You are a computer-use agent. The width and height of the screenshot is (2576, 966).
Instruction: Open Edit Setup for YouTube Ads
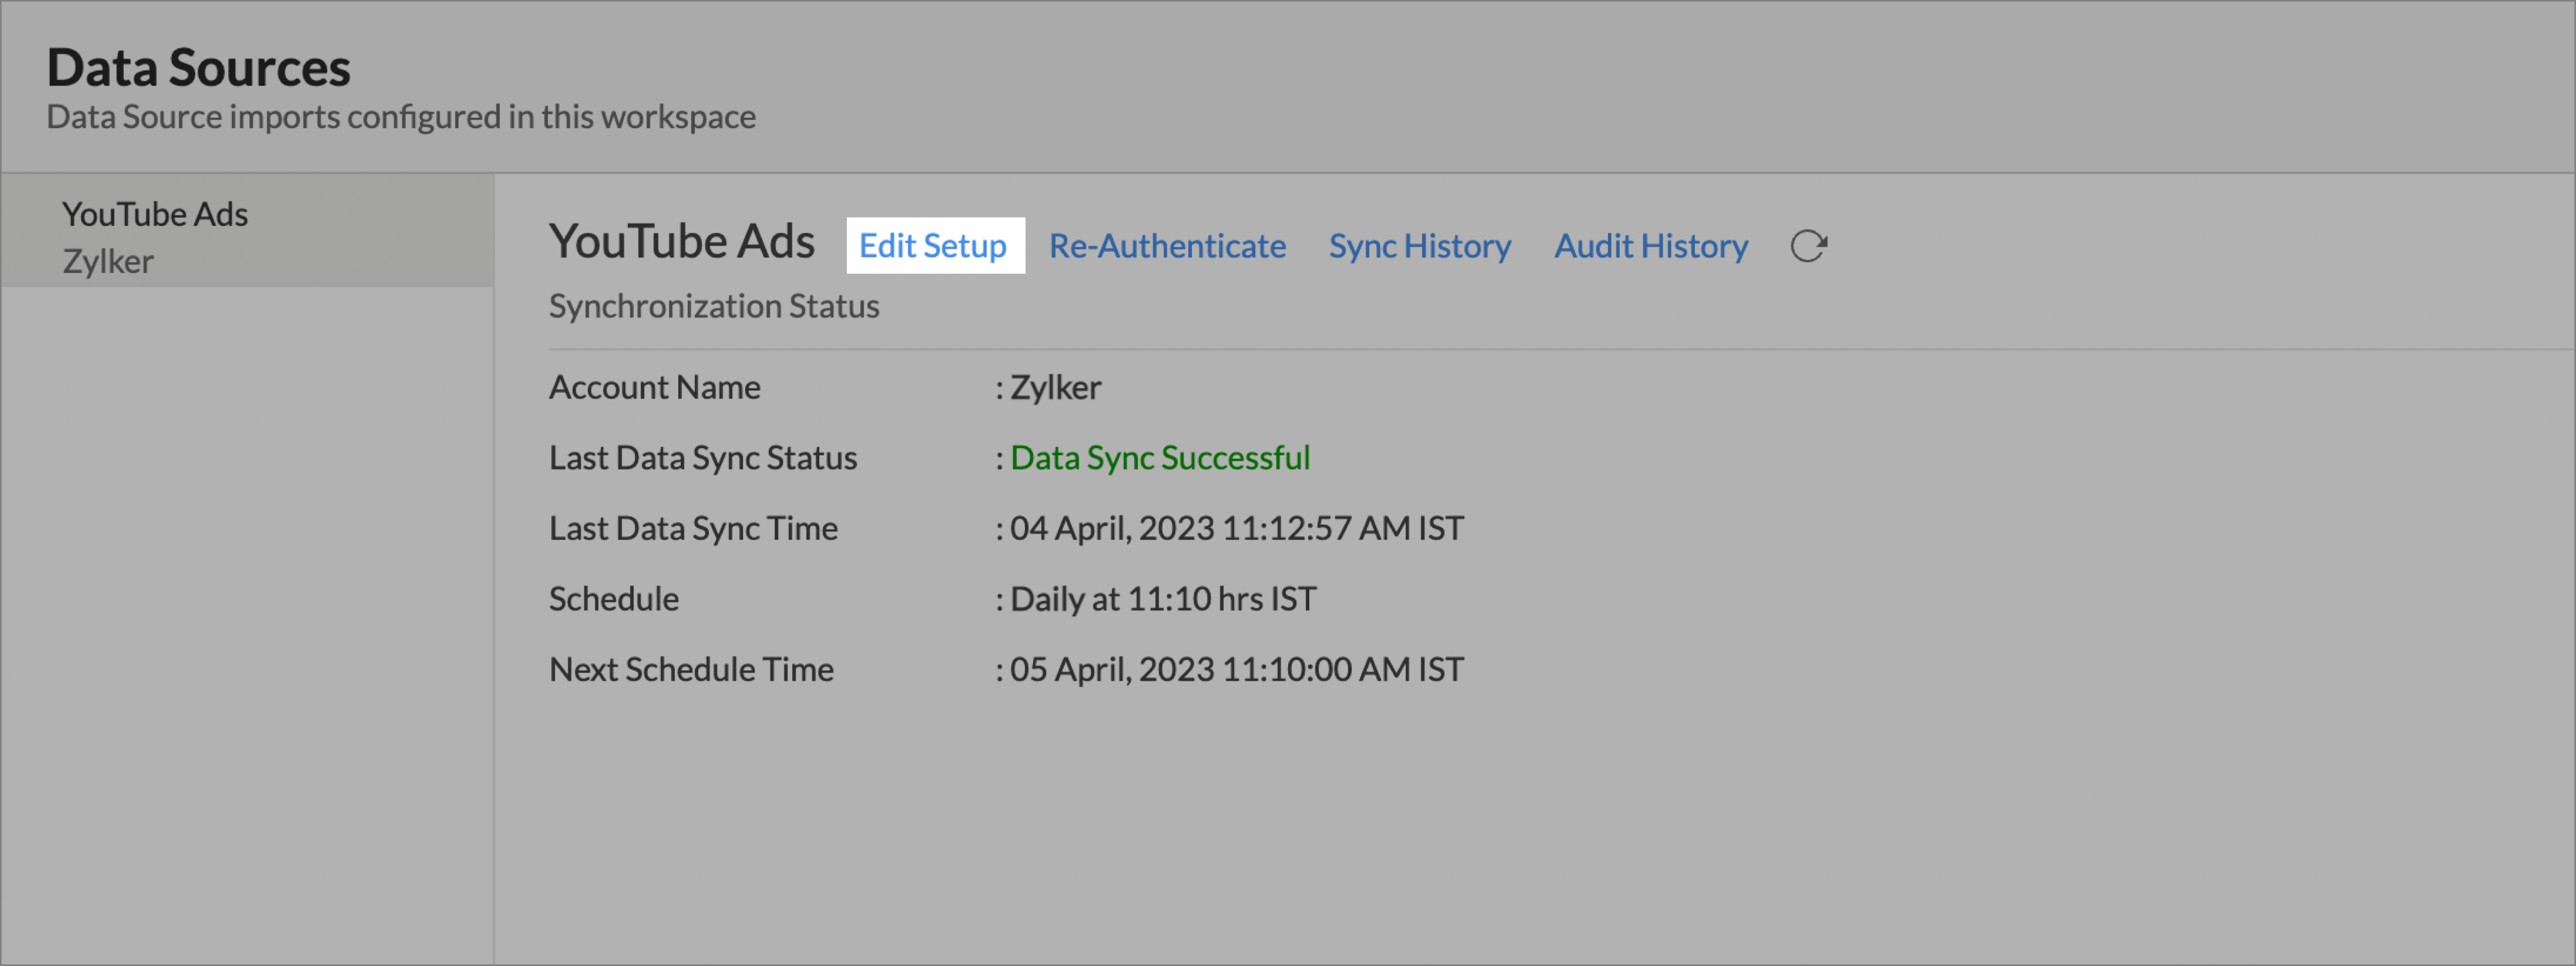click(x=933, y=246)
